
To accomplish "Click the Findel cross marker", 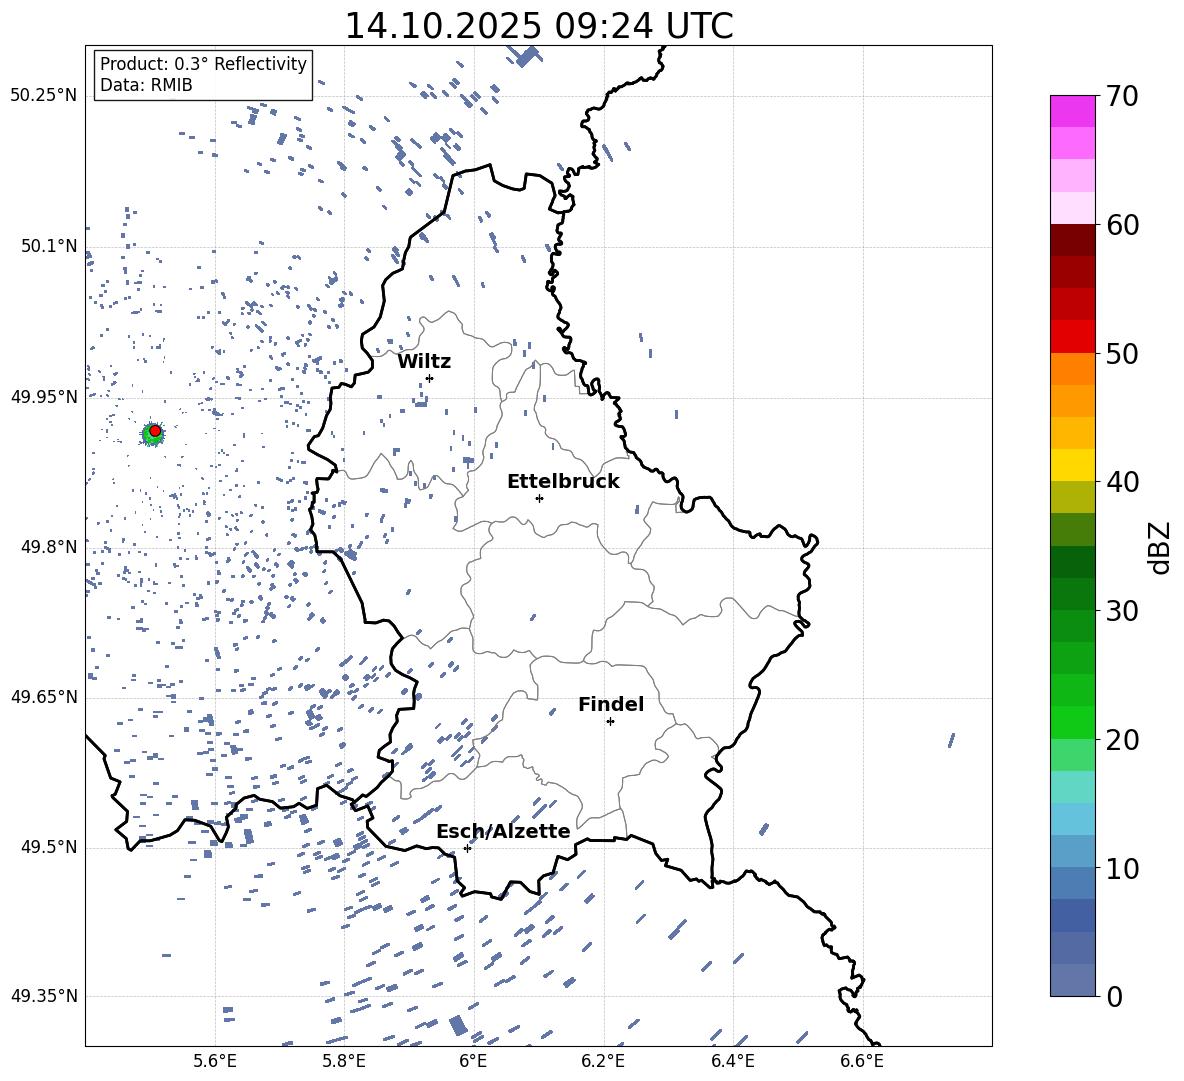I will (x=610, y=722).
